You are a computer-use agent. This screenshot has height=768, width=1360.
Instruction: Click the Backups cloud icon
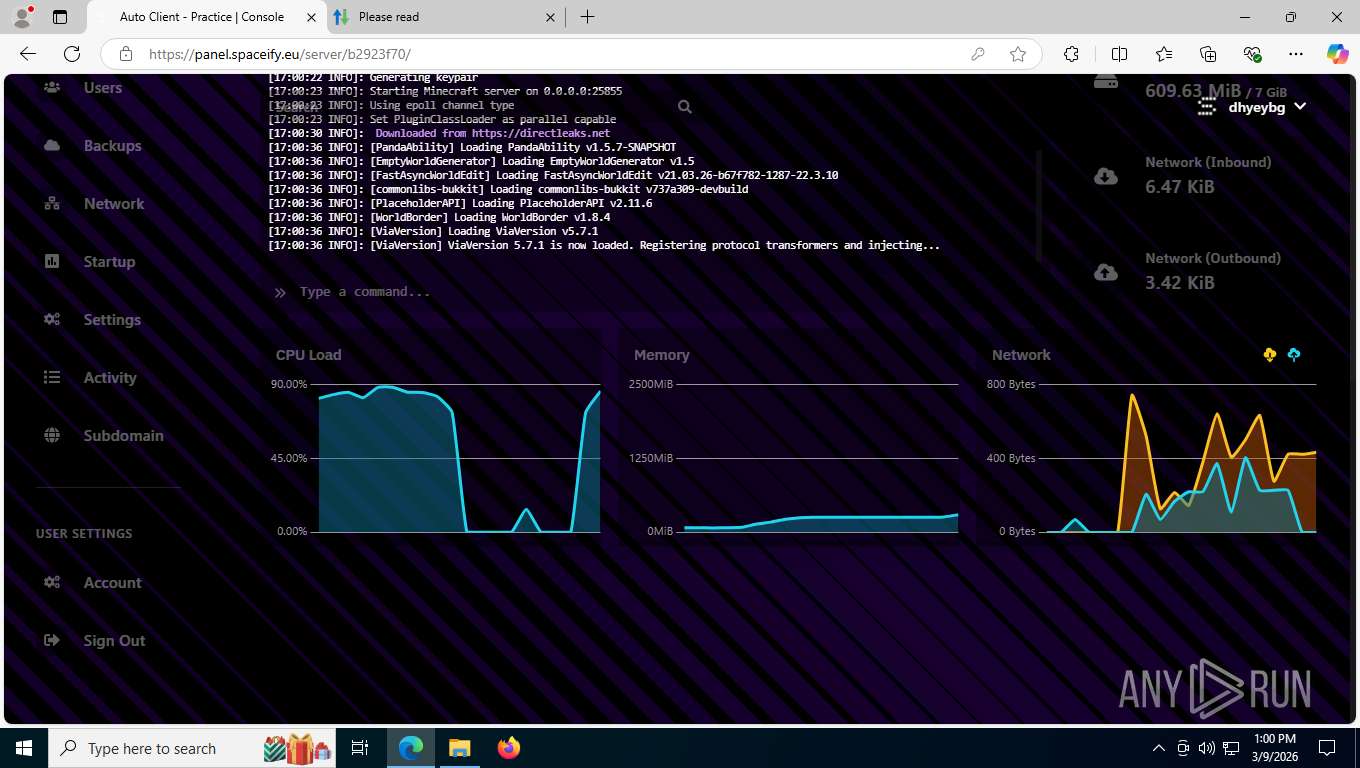tap(52, 146)
